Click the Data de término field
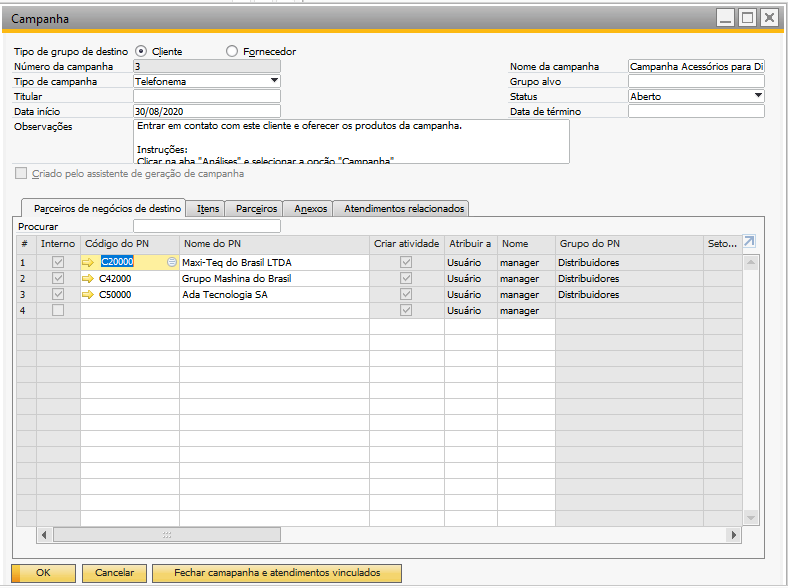This screenshot has height=588, width=788. point(696,111)
